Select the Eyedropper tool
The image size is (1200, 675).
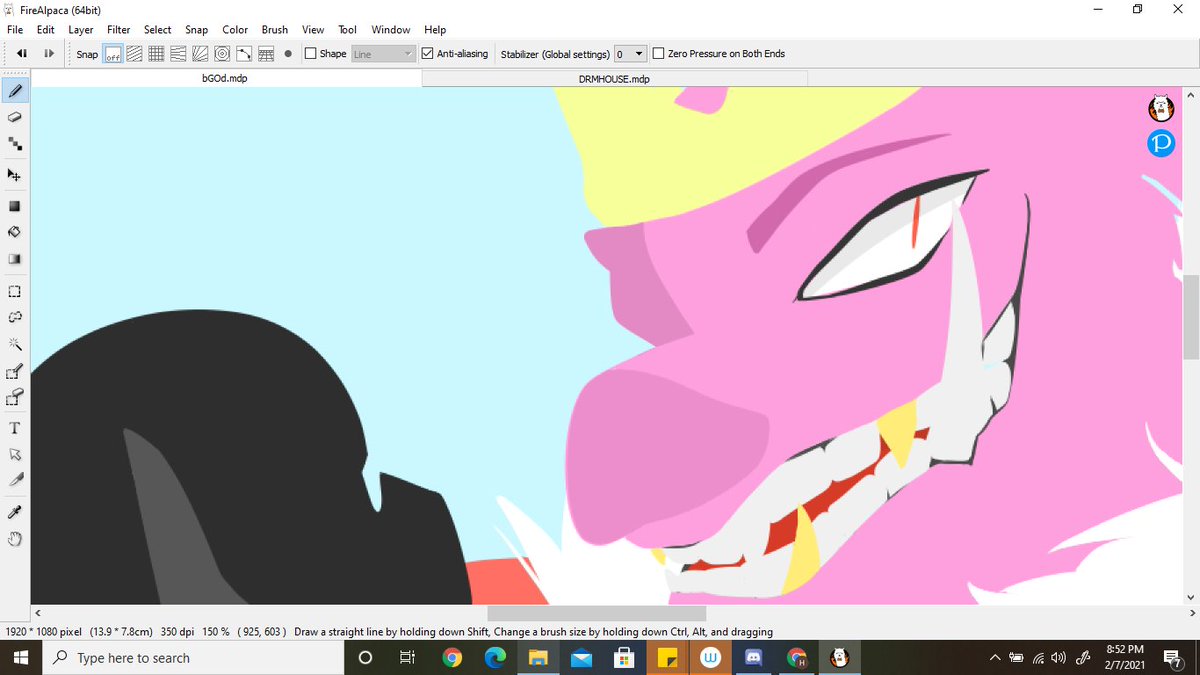15,512
